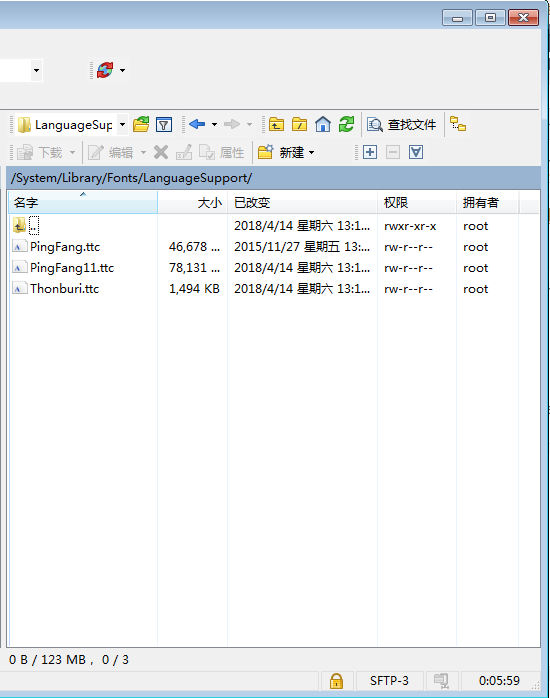Open the 新建 dropdown arrow

[x=311, y=153]
